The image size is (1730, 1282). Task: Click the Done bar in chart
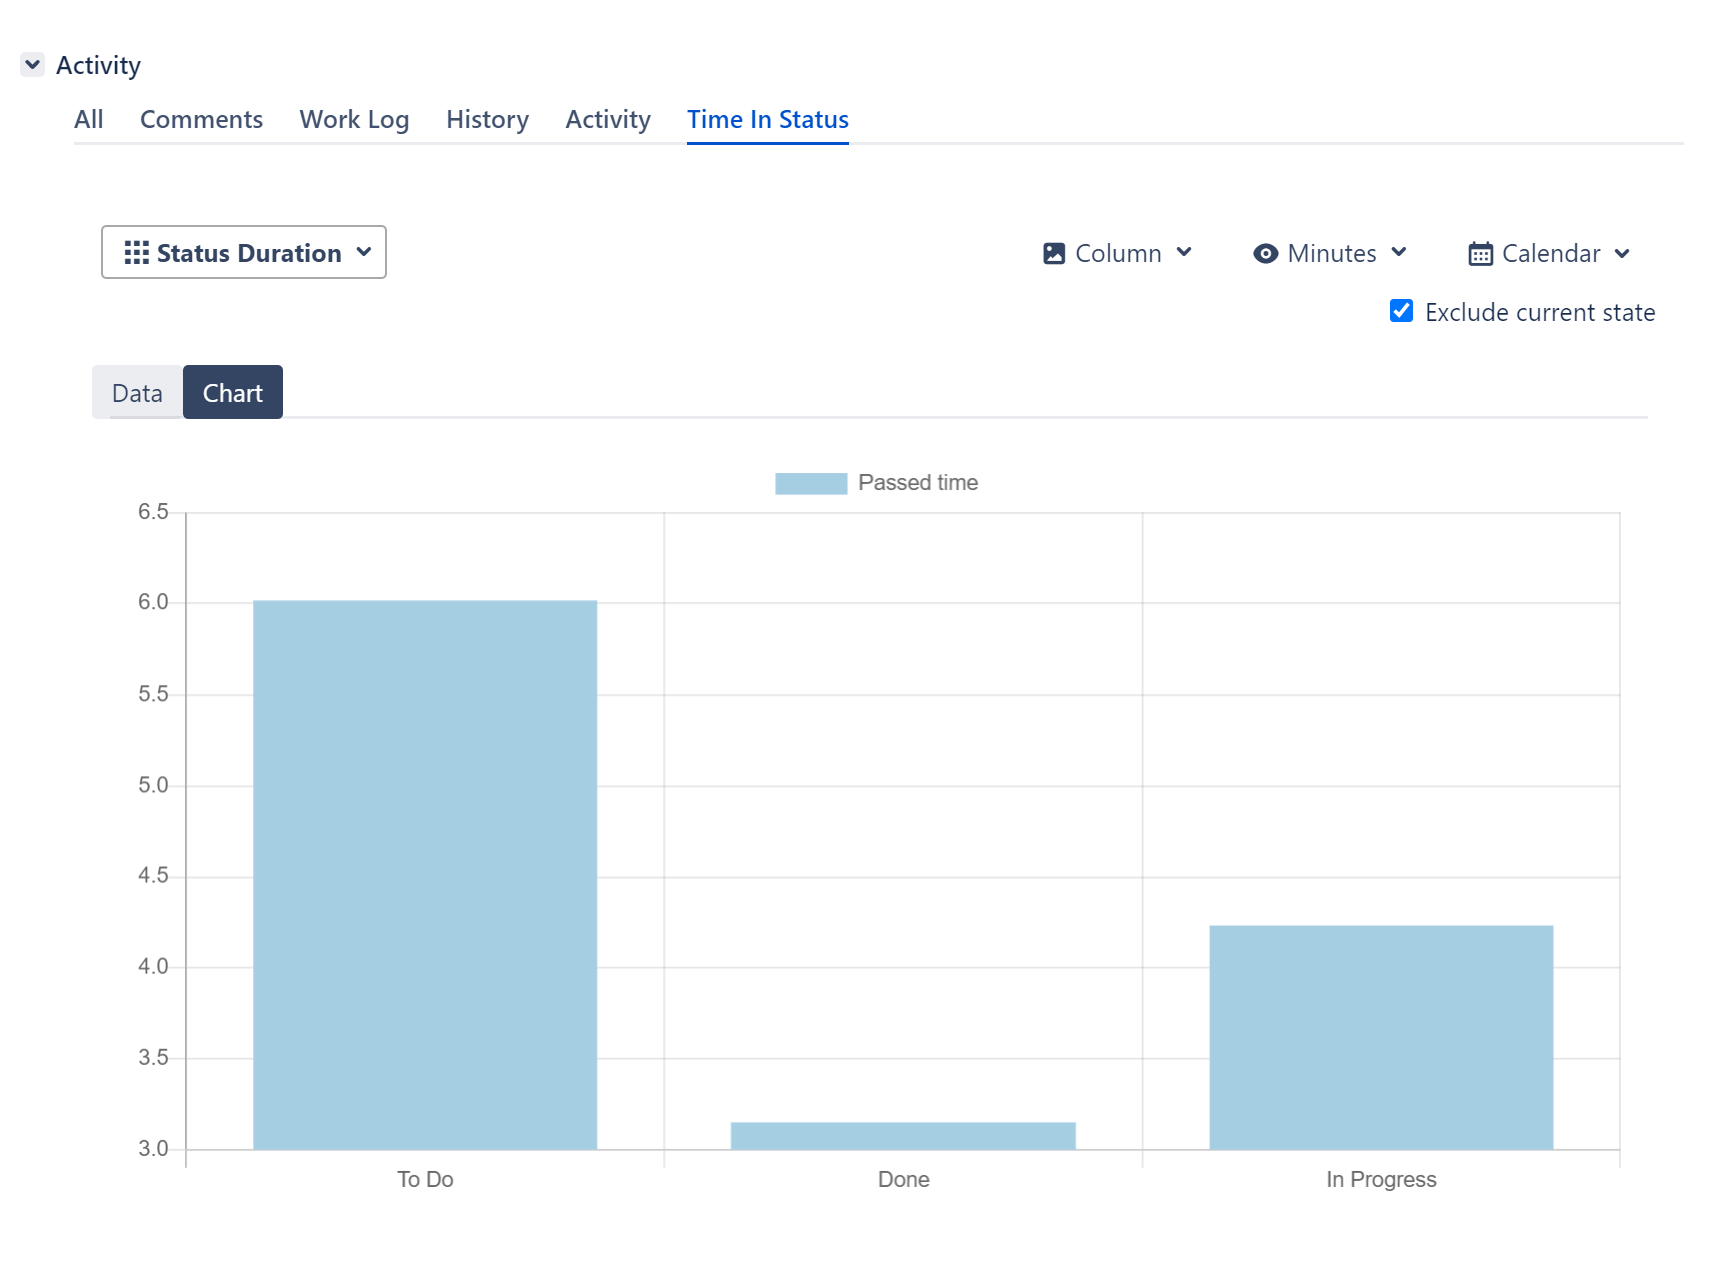click(x=903, y=1136)
